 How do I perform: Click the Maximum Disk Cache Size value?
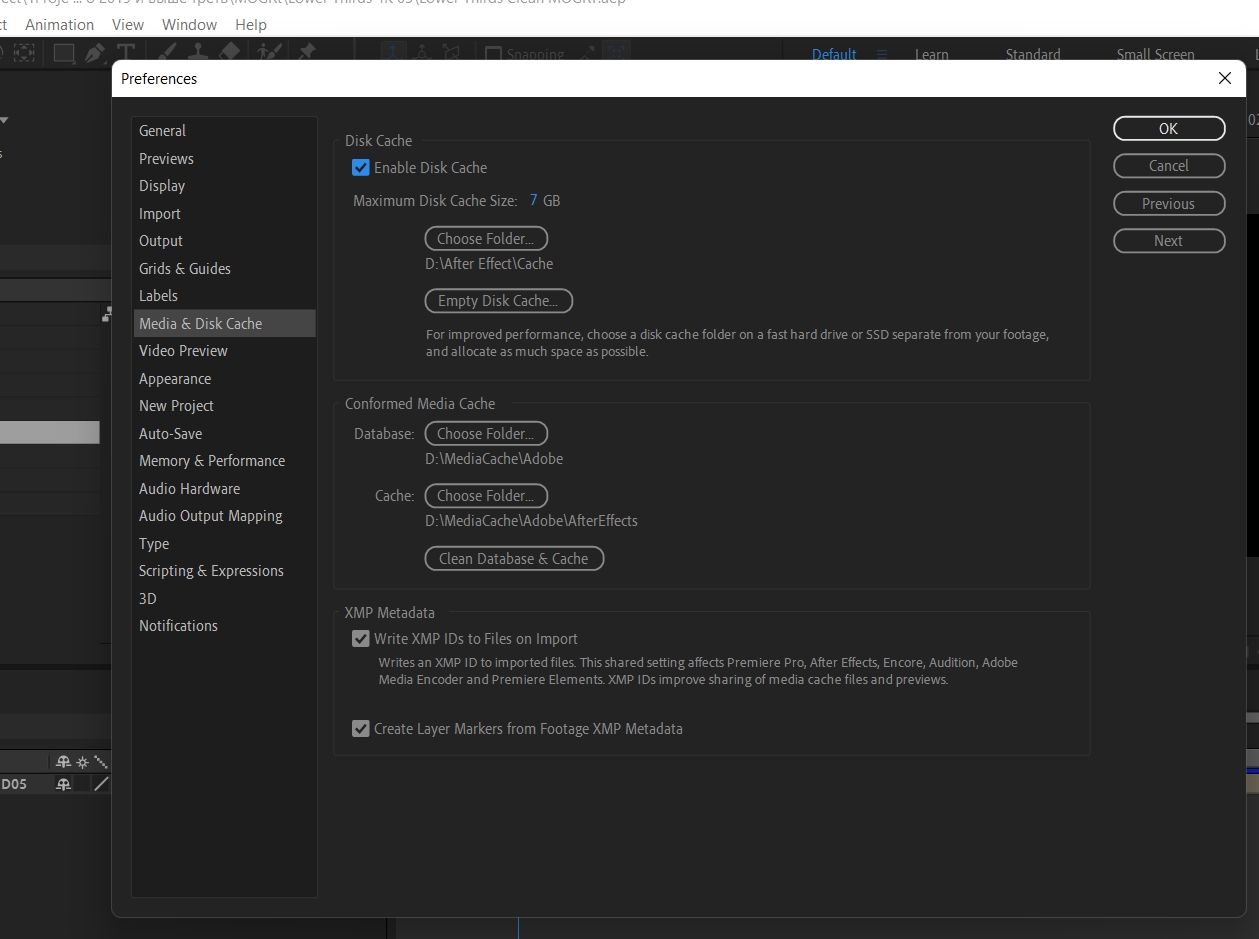[534, 201]
